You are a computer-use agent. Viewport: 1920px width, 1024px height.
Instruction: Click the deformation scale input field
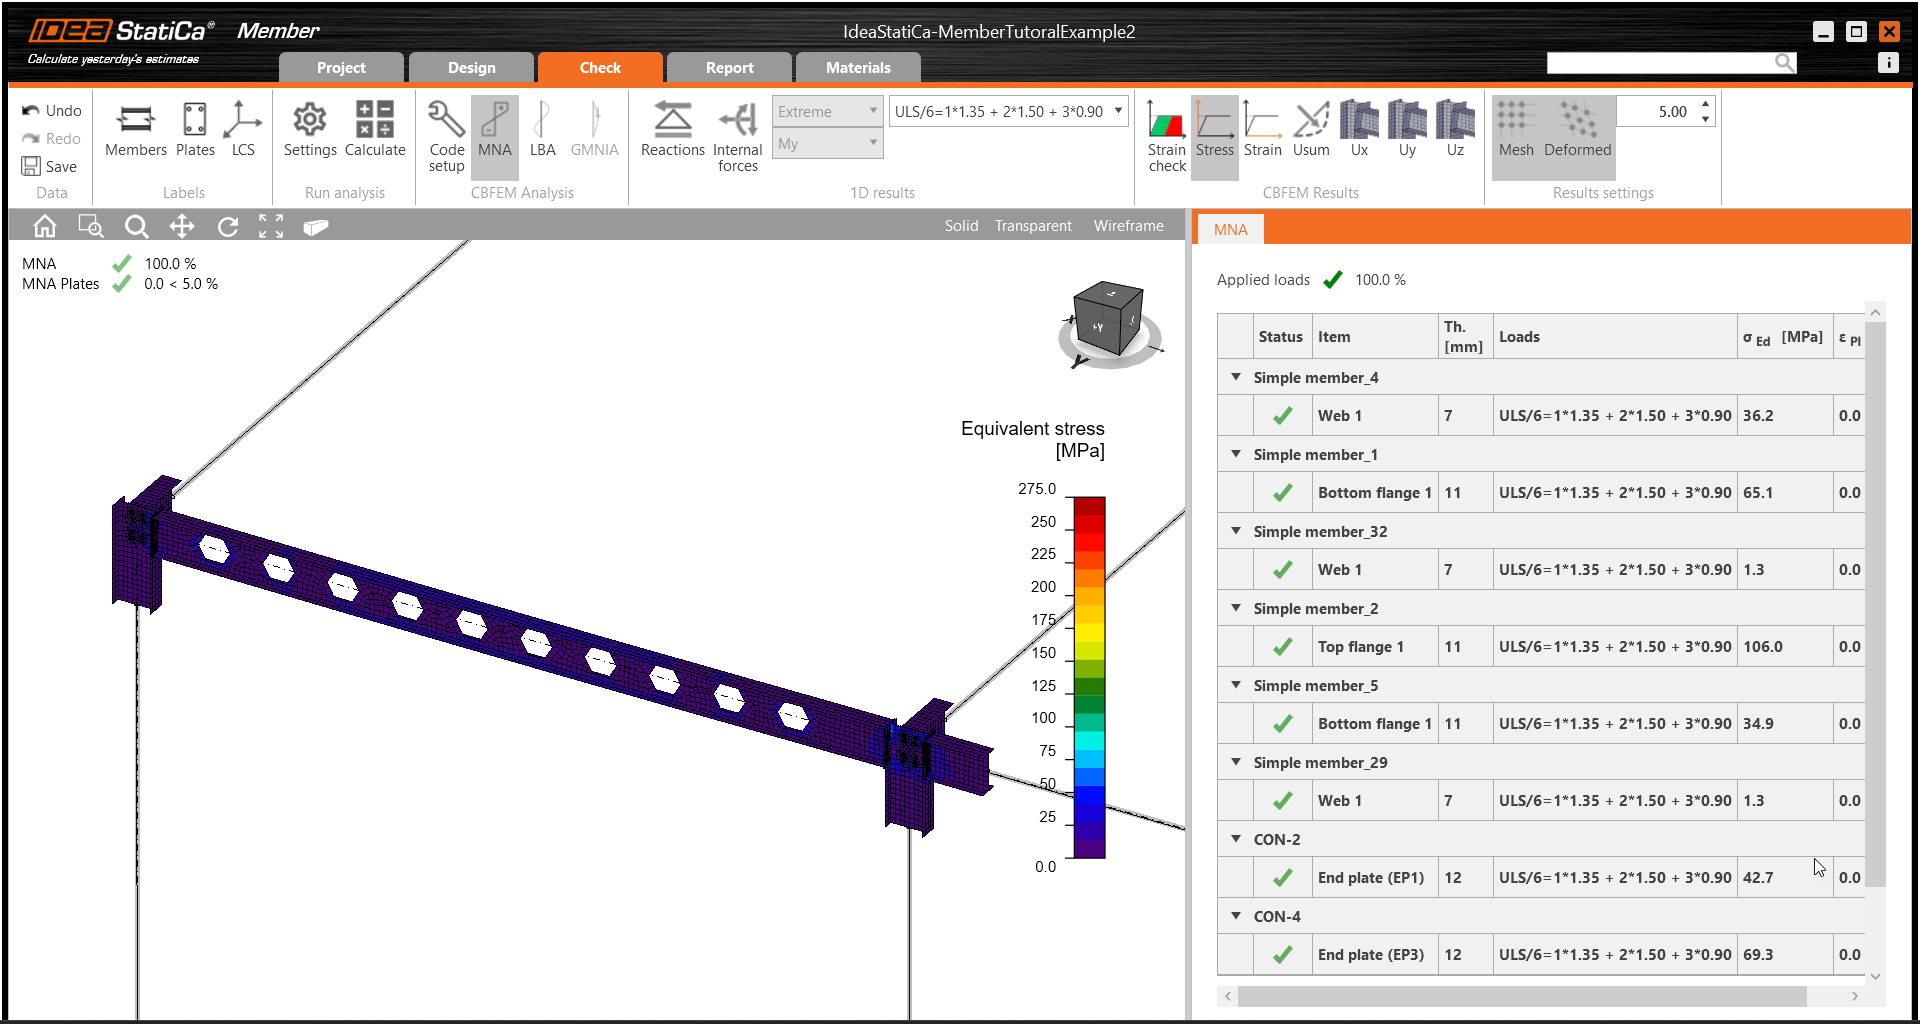pos(1656,112)
